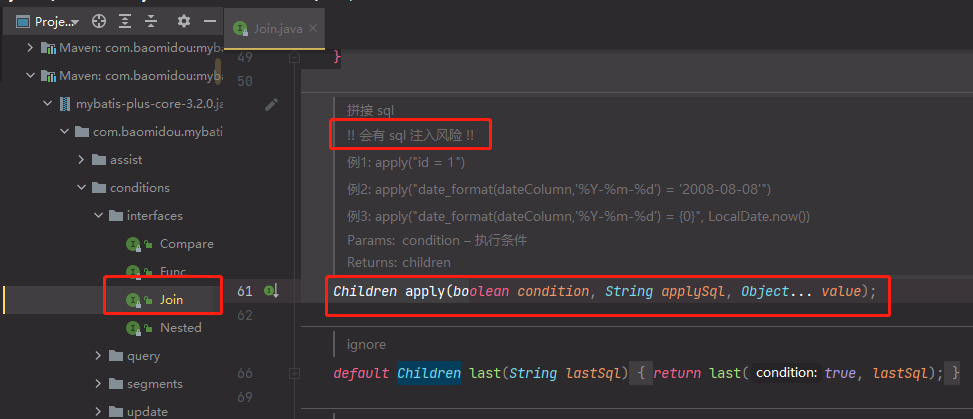Viewport: 973px width, 419px height.
Task: Click the implemented-method gutter icon on line 61
Action: tap(271, 291)
